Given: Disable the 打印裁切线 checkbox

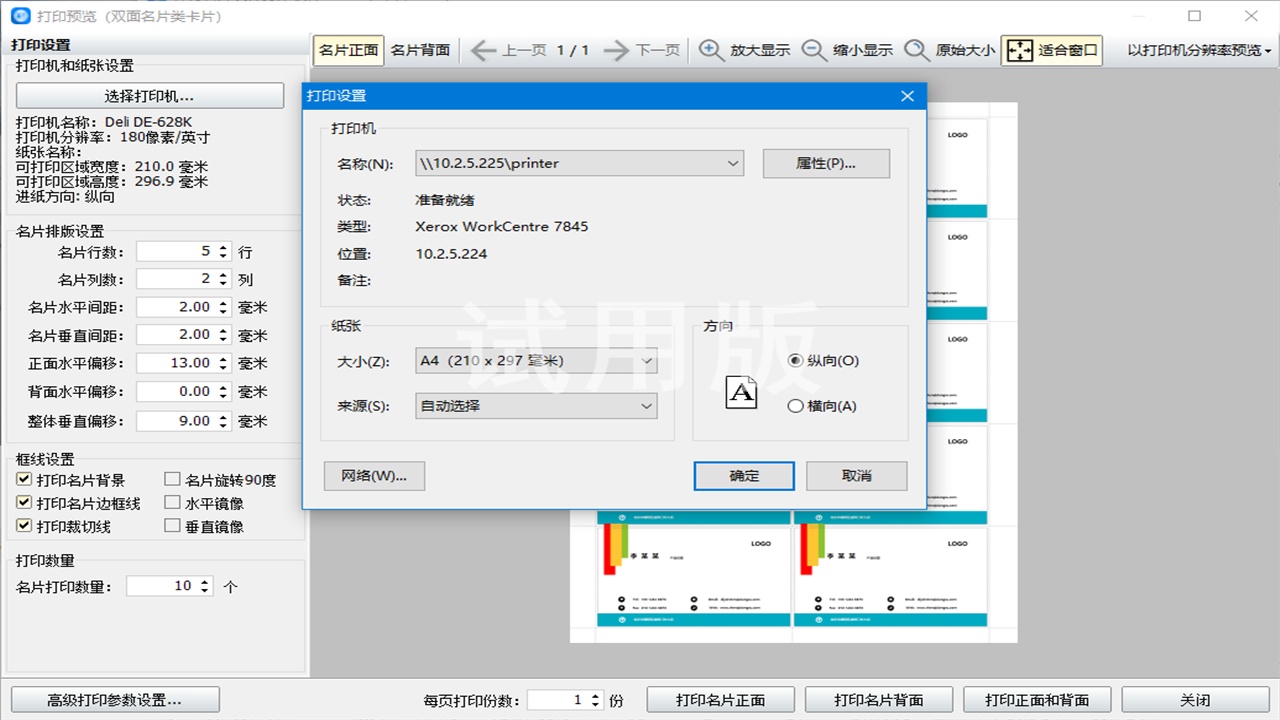Looking at the screenshot, I should click(x=23, y=525).
